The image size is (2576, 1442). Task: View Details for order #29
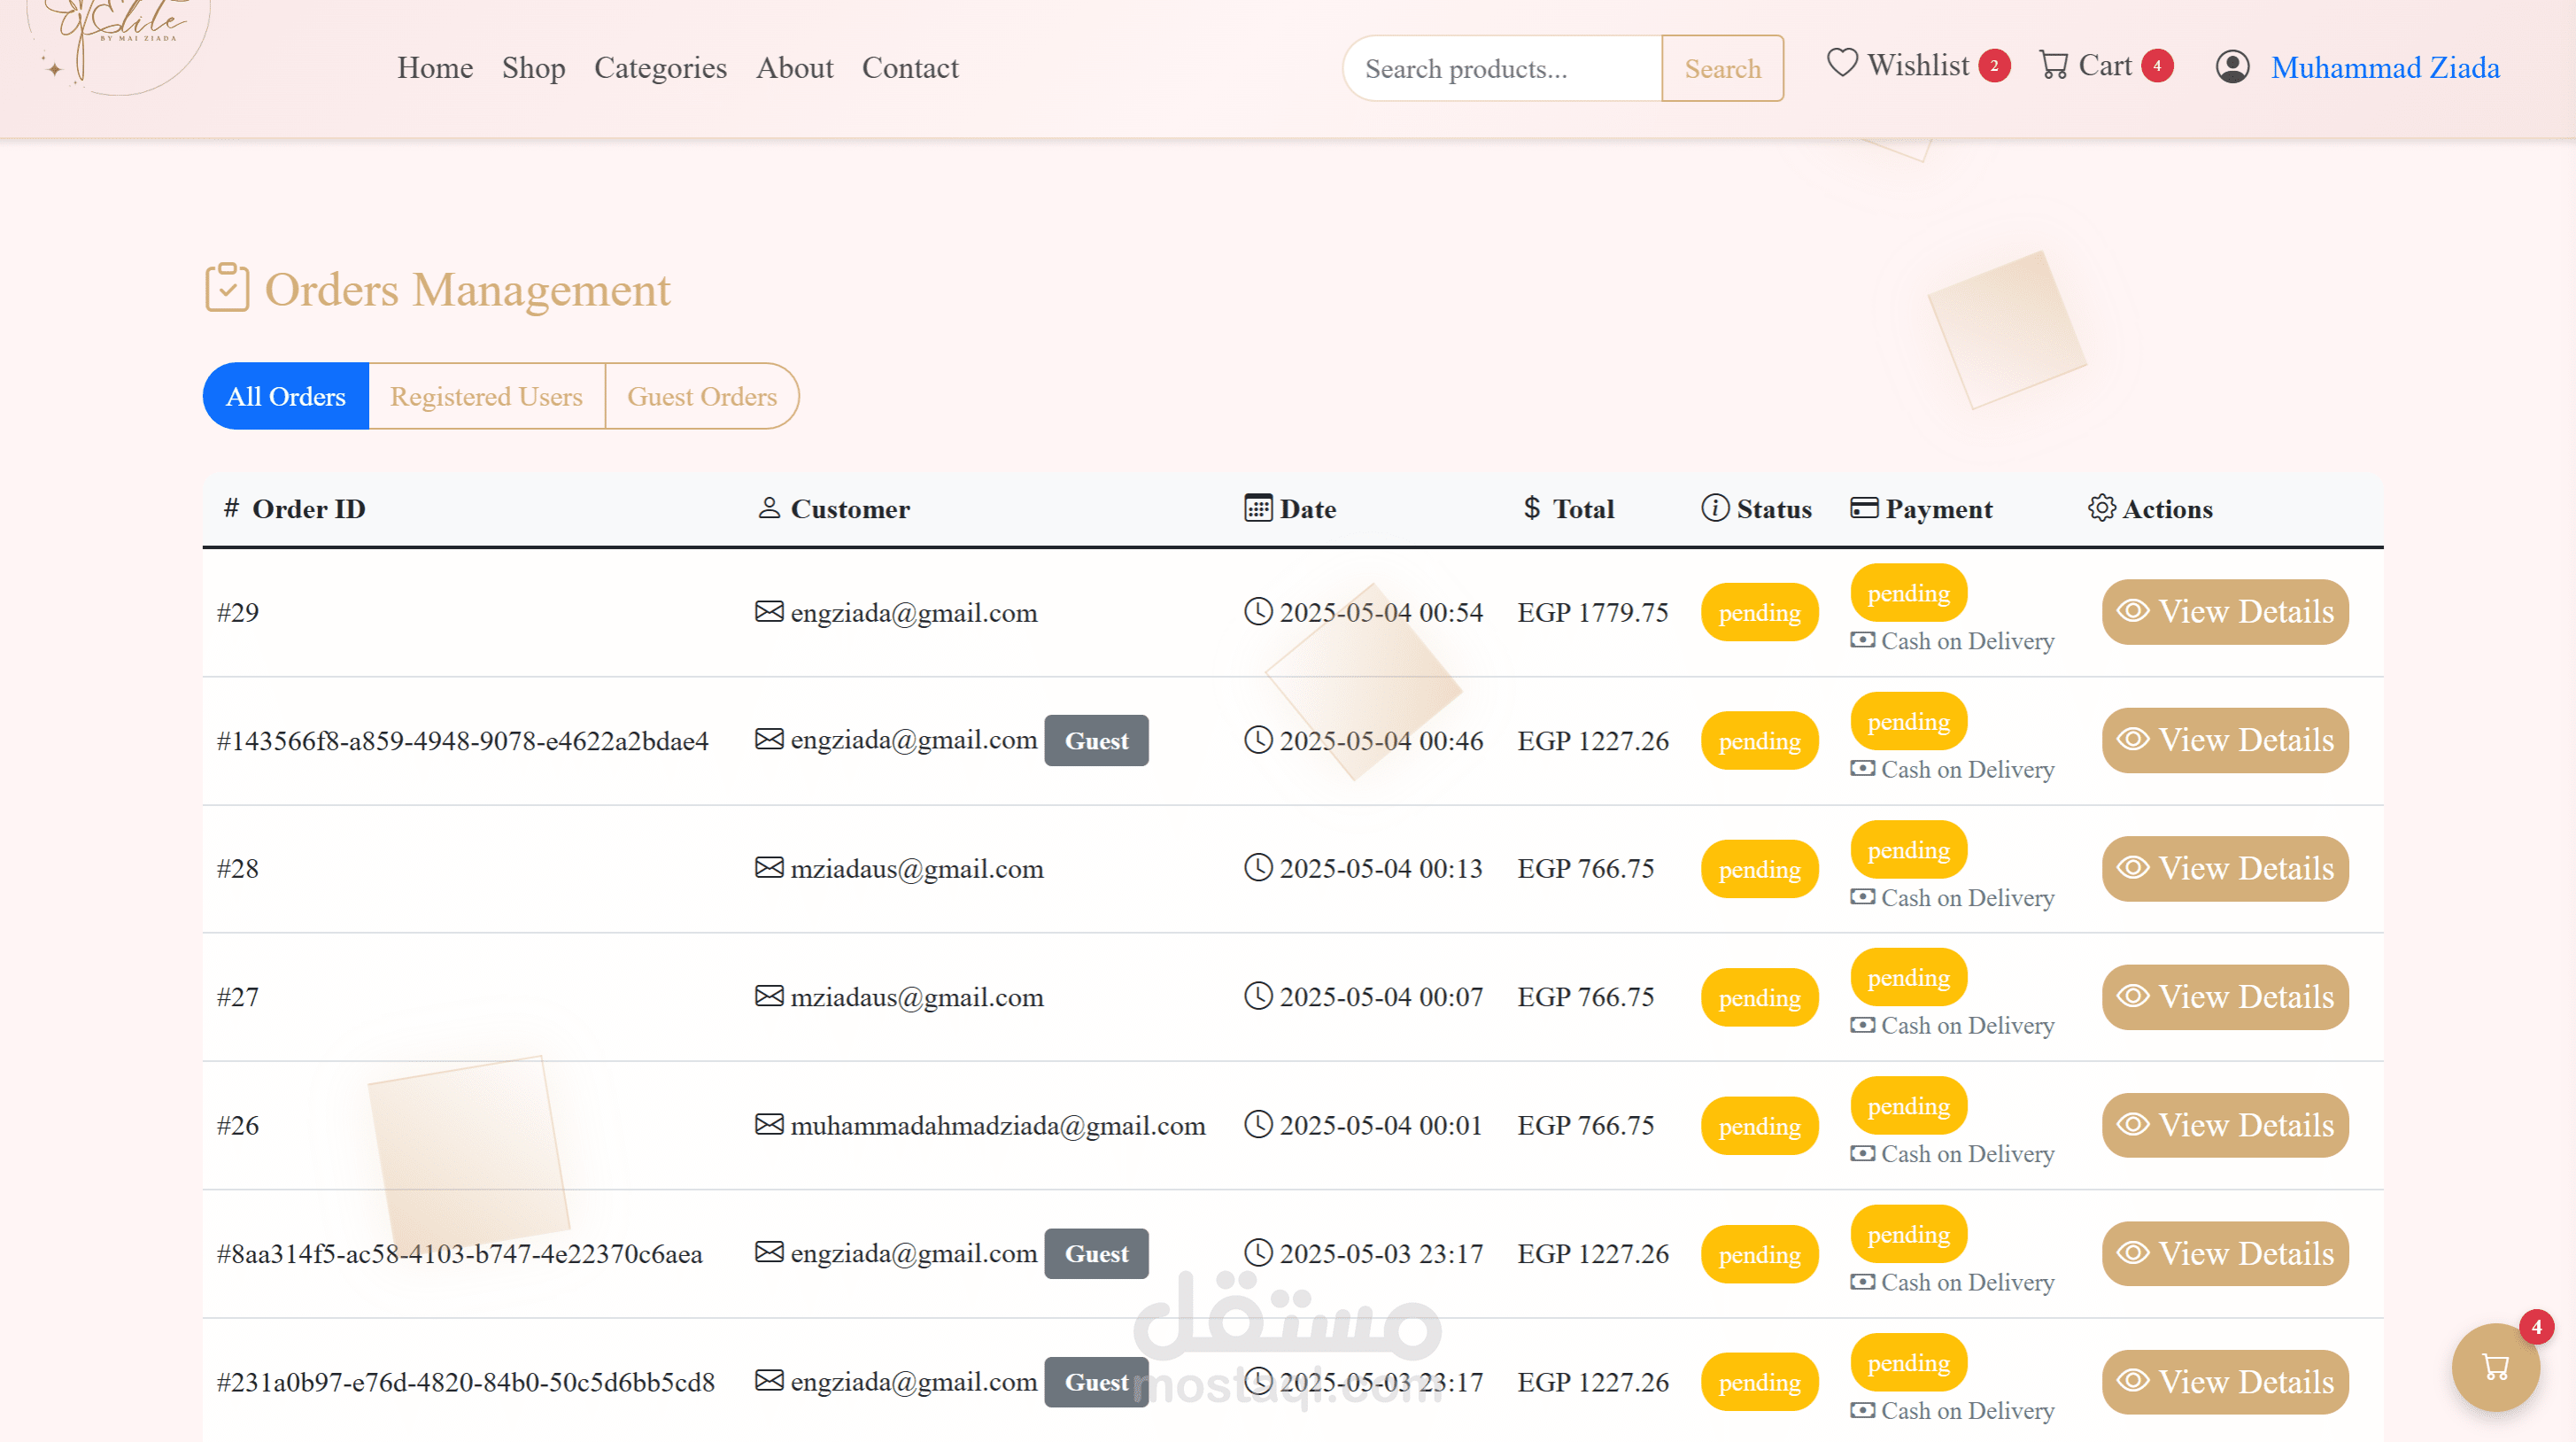[2225, 611]
